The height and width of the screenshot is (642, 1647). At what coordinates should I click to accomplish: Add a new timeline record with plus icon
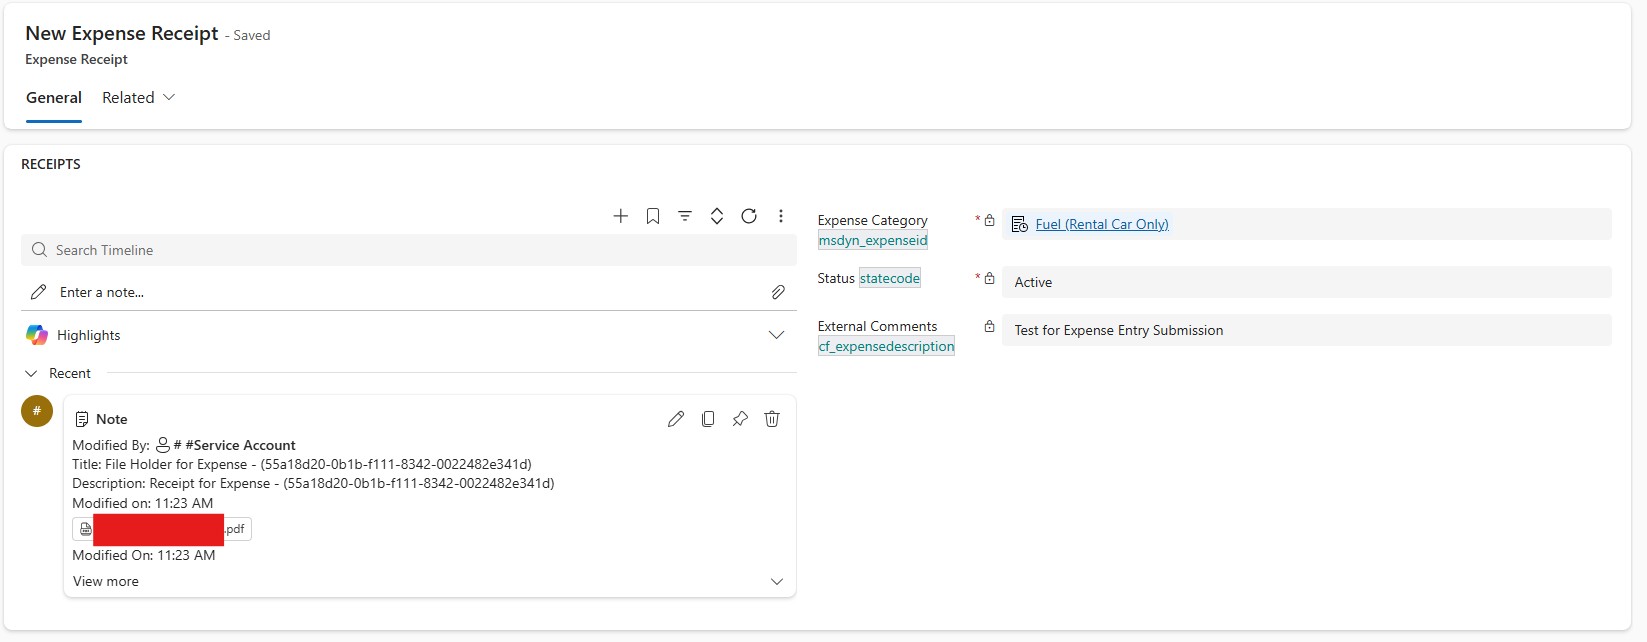click(621, 216)
